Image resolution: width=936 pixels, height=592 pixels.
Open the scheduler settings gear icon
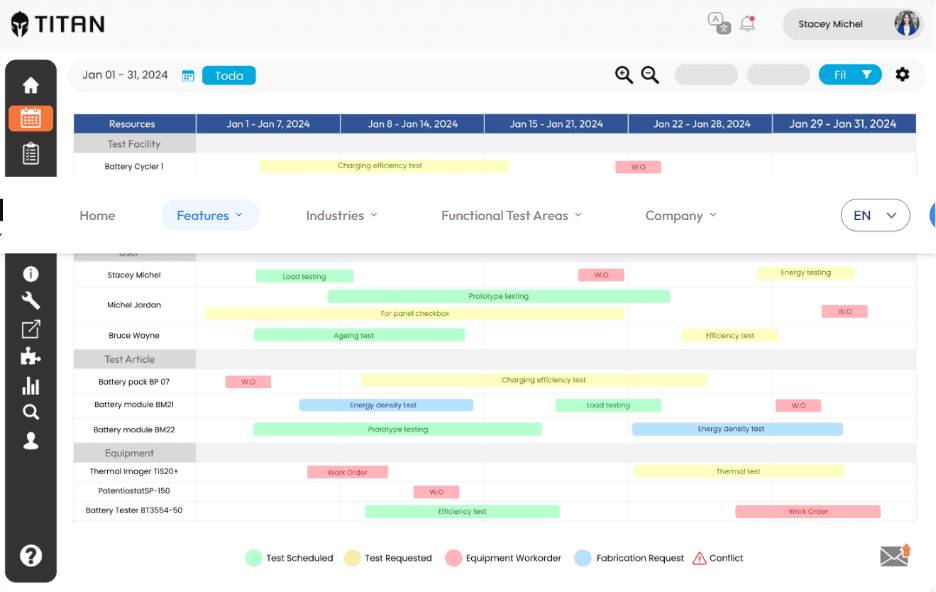[x=902, y=74]
